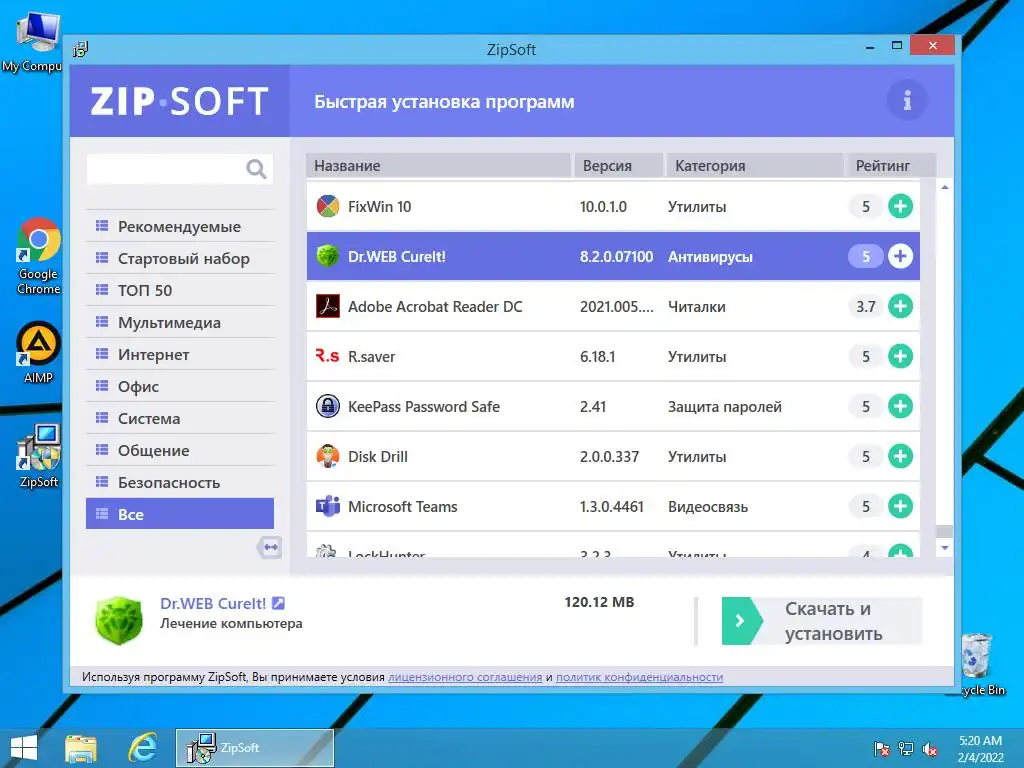The width and height of the screenshot is (1024, 768).
Task: Select Стартовый набор category
Action: [x=180, y=259]
